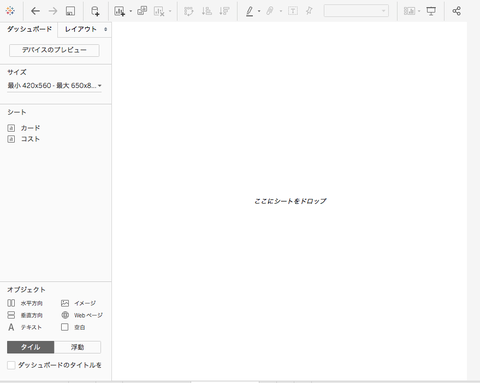
Task: Click the Tableau logo start icon
Action: pyautogui.click(x=10, y=11)
